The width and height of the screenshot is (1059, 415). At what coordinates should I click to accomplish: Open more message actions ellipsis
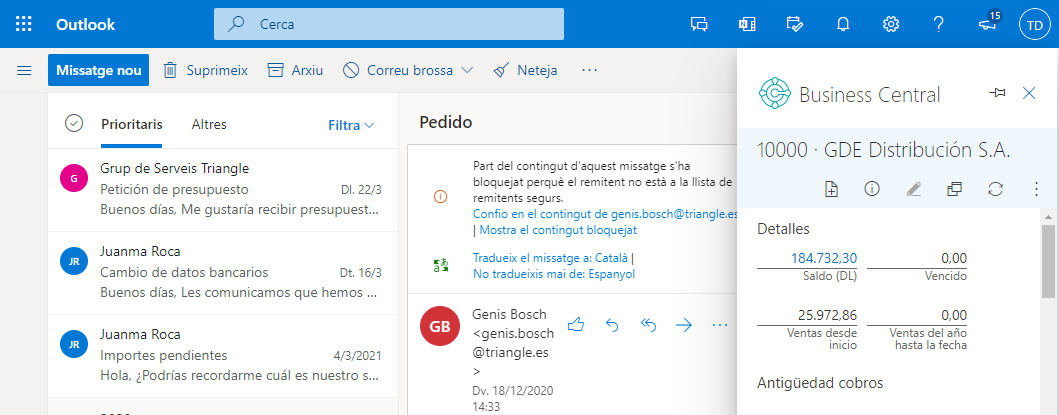click(720, 325)
